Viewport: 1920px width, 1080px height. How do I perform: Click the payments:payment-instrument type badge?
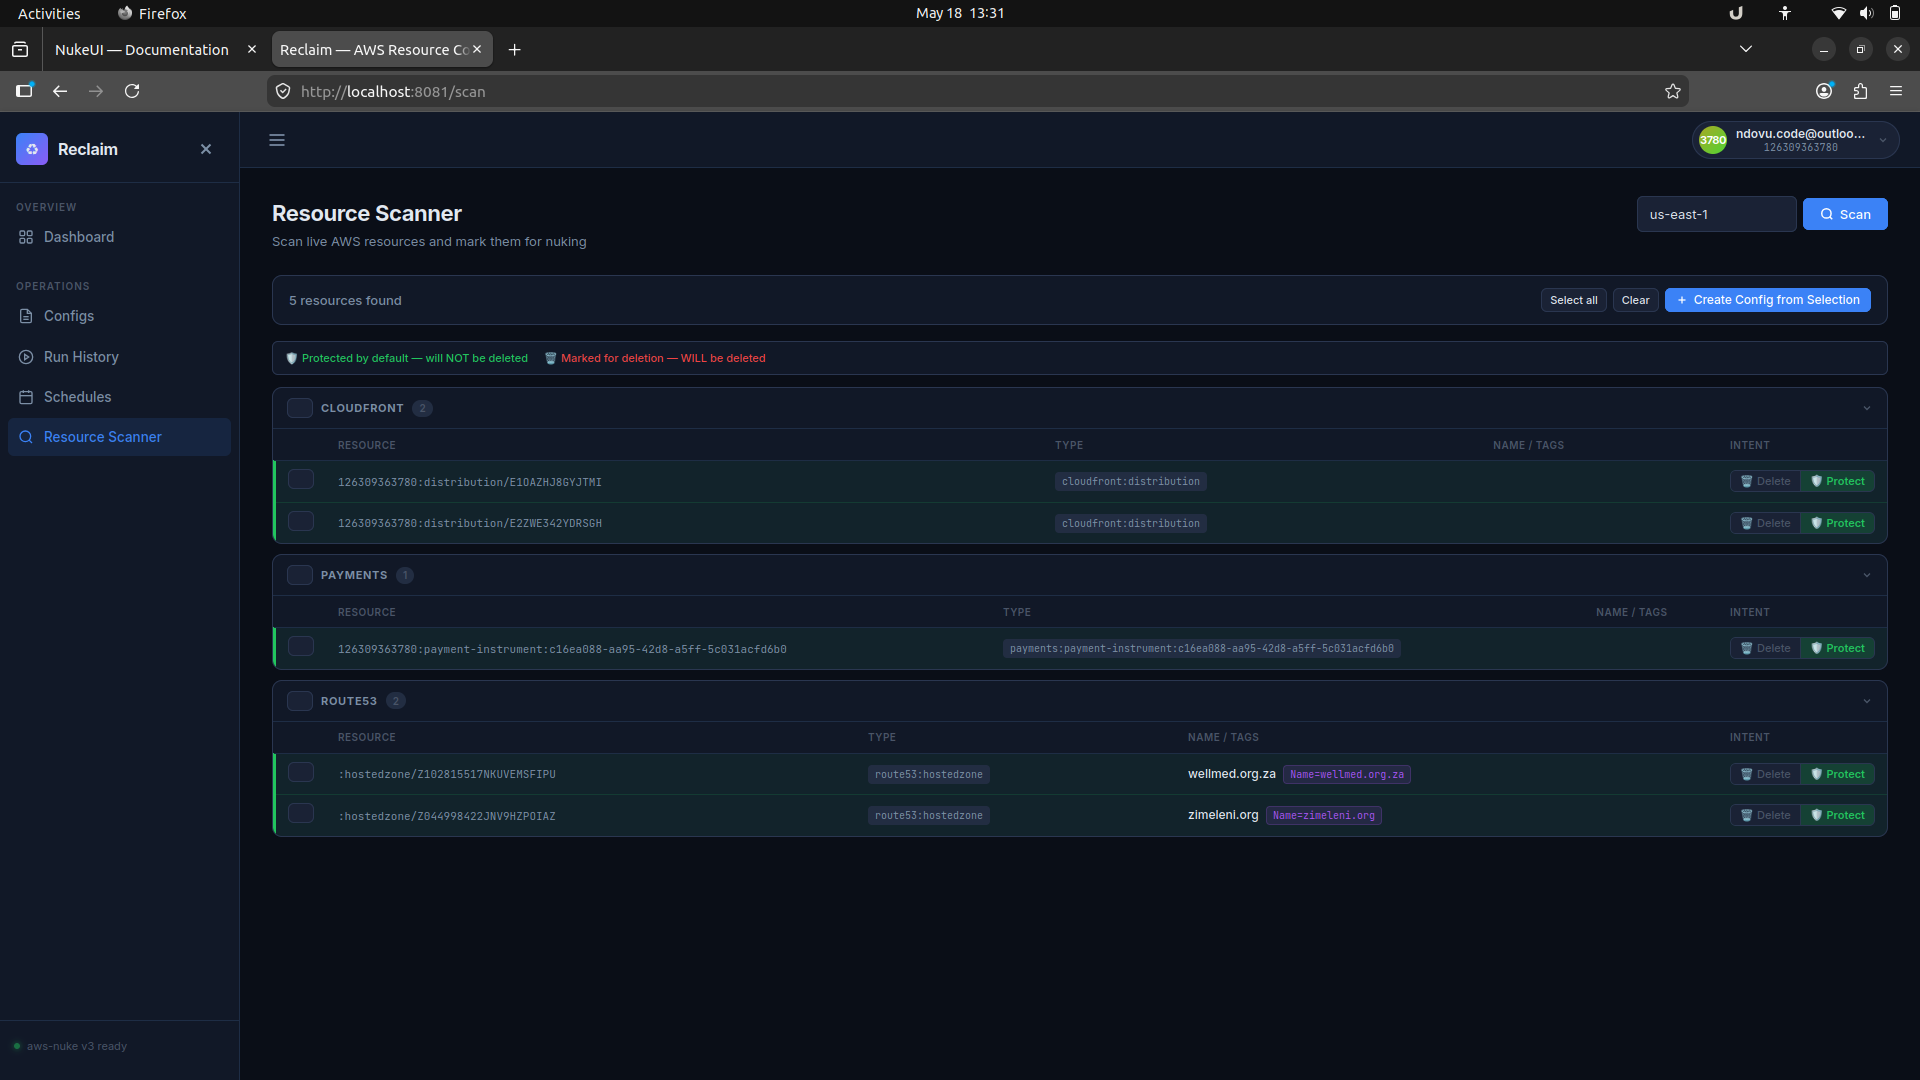[1201, 648]
